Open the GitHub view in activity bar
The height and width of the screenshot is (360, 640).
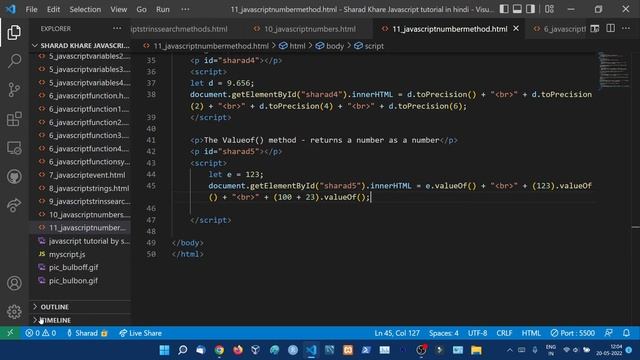coord(14,177)
